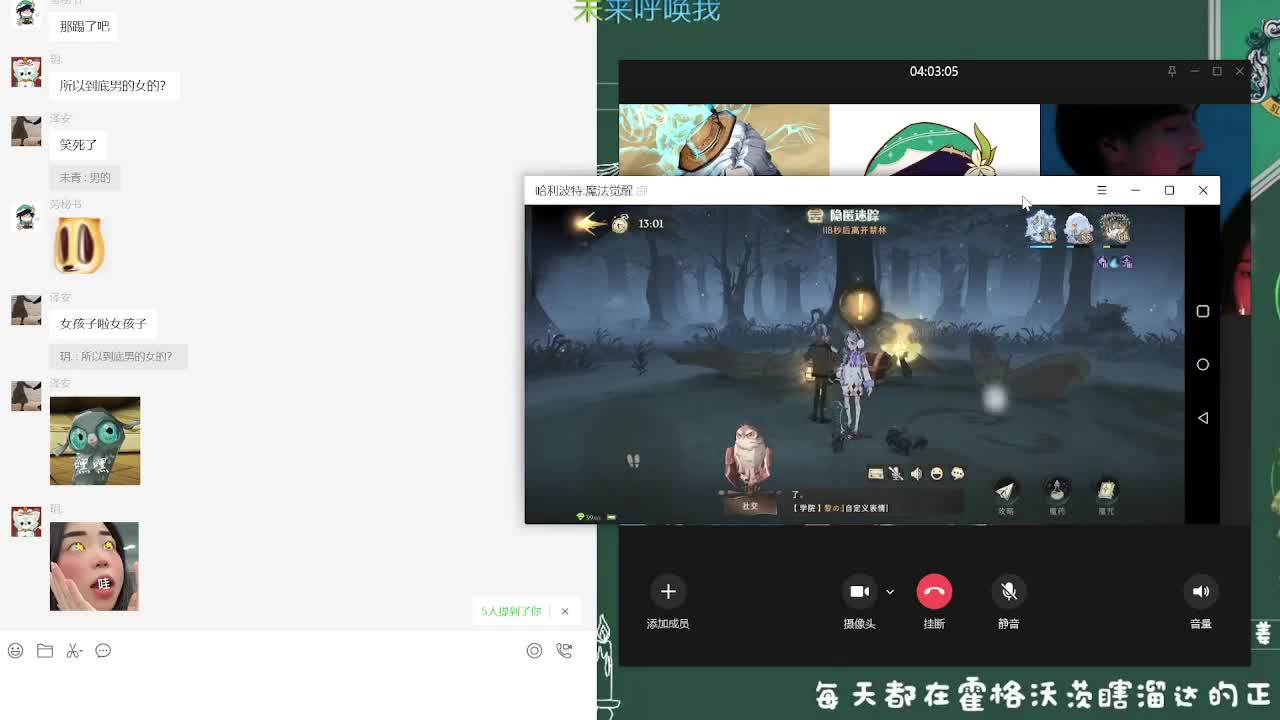This screenshot has width=1280, height=720.
Task: Jump to the '5人提到了你' mentions
Action: pos(511,611)
